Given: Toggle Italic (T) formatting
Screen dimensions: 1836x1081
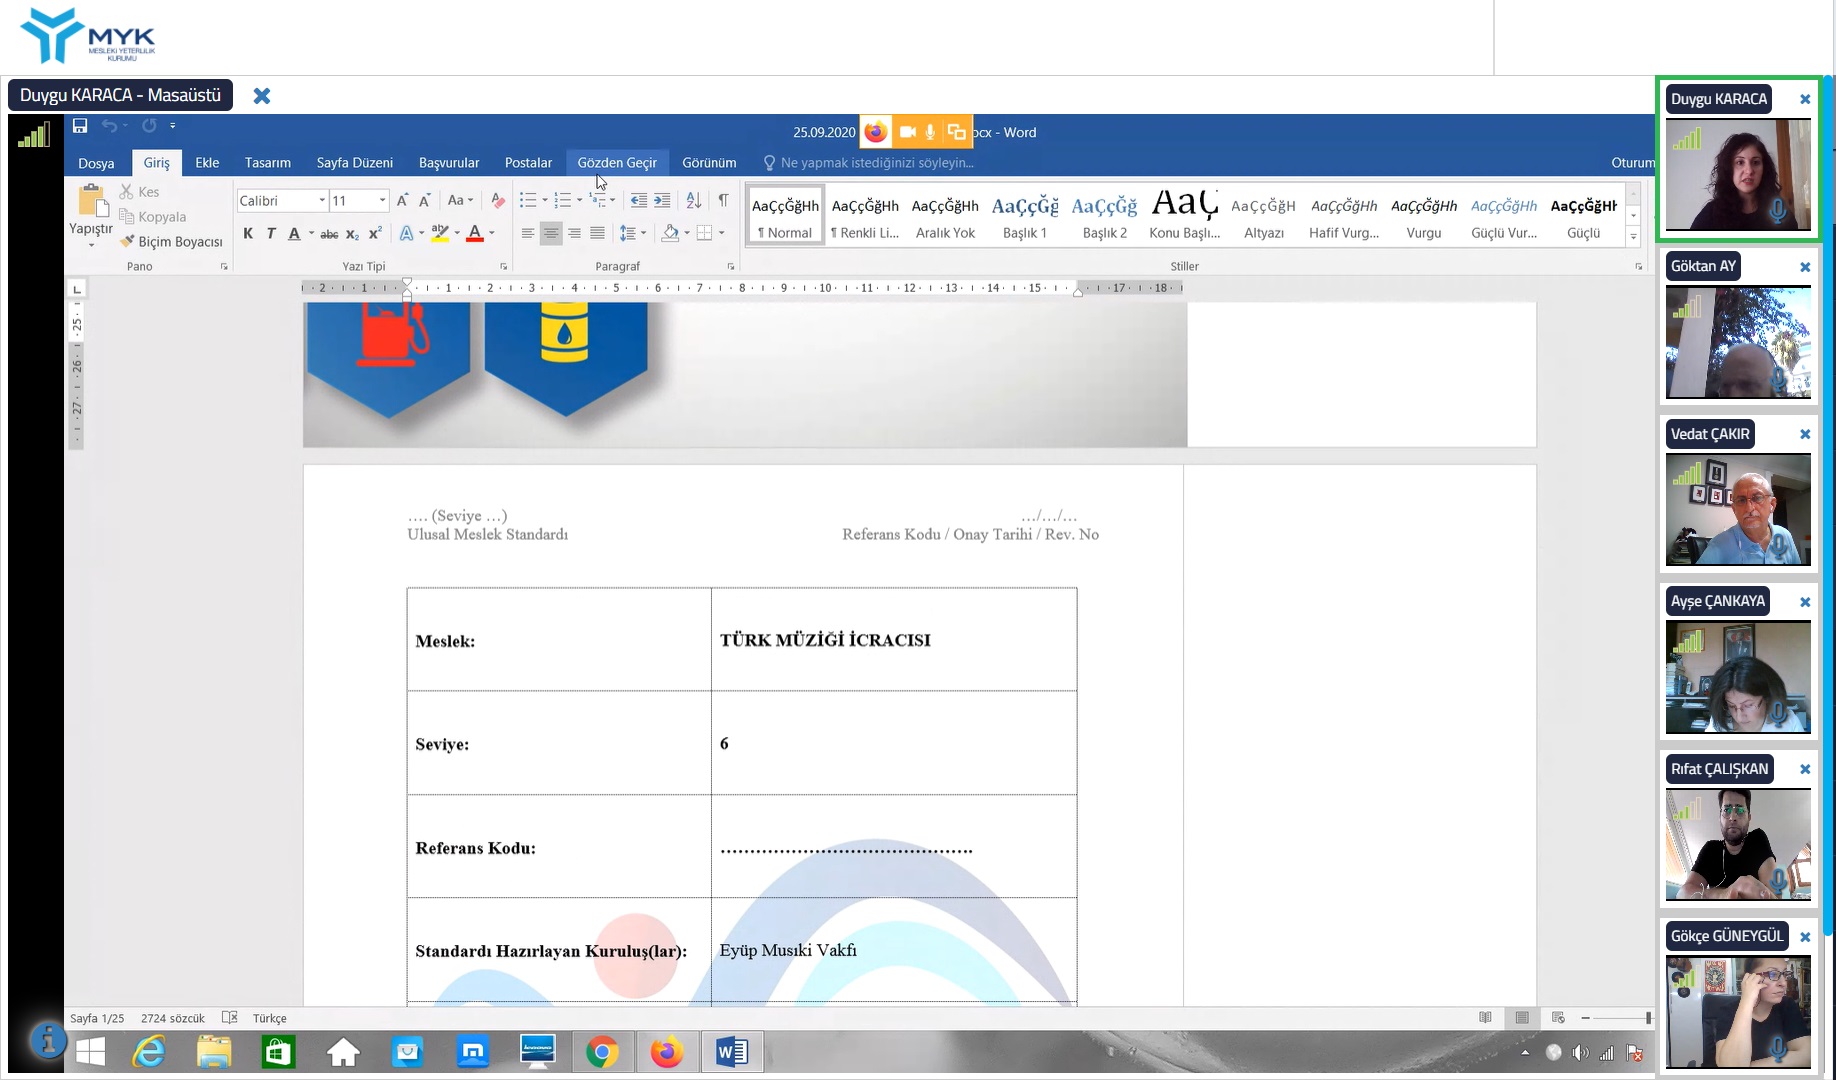Looking at the screenshot, I should click(x=270, y=234).
